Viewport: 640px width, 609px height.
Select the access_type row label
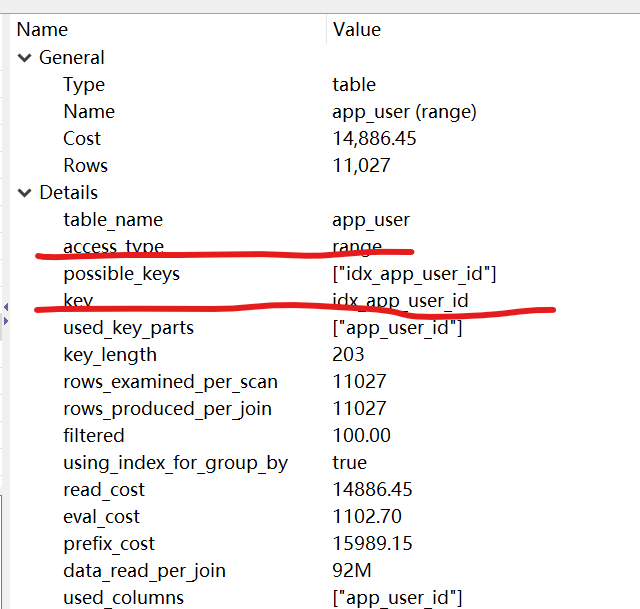[113, 247]
